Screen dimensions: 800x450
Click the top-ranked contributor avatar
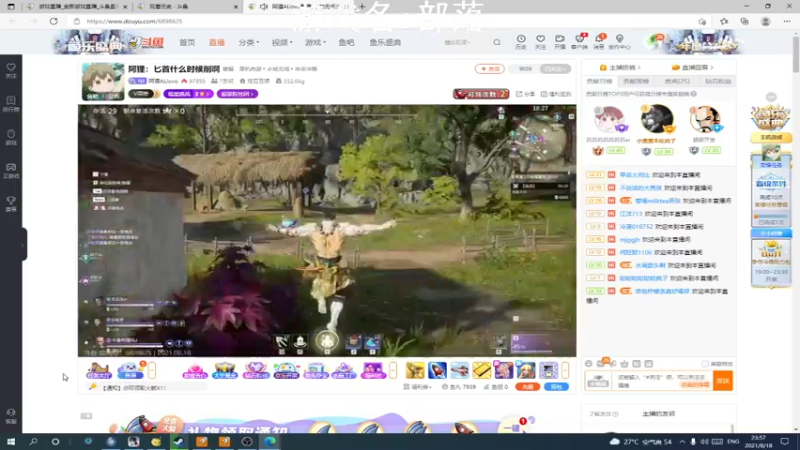[x=657, y=118]
